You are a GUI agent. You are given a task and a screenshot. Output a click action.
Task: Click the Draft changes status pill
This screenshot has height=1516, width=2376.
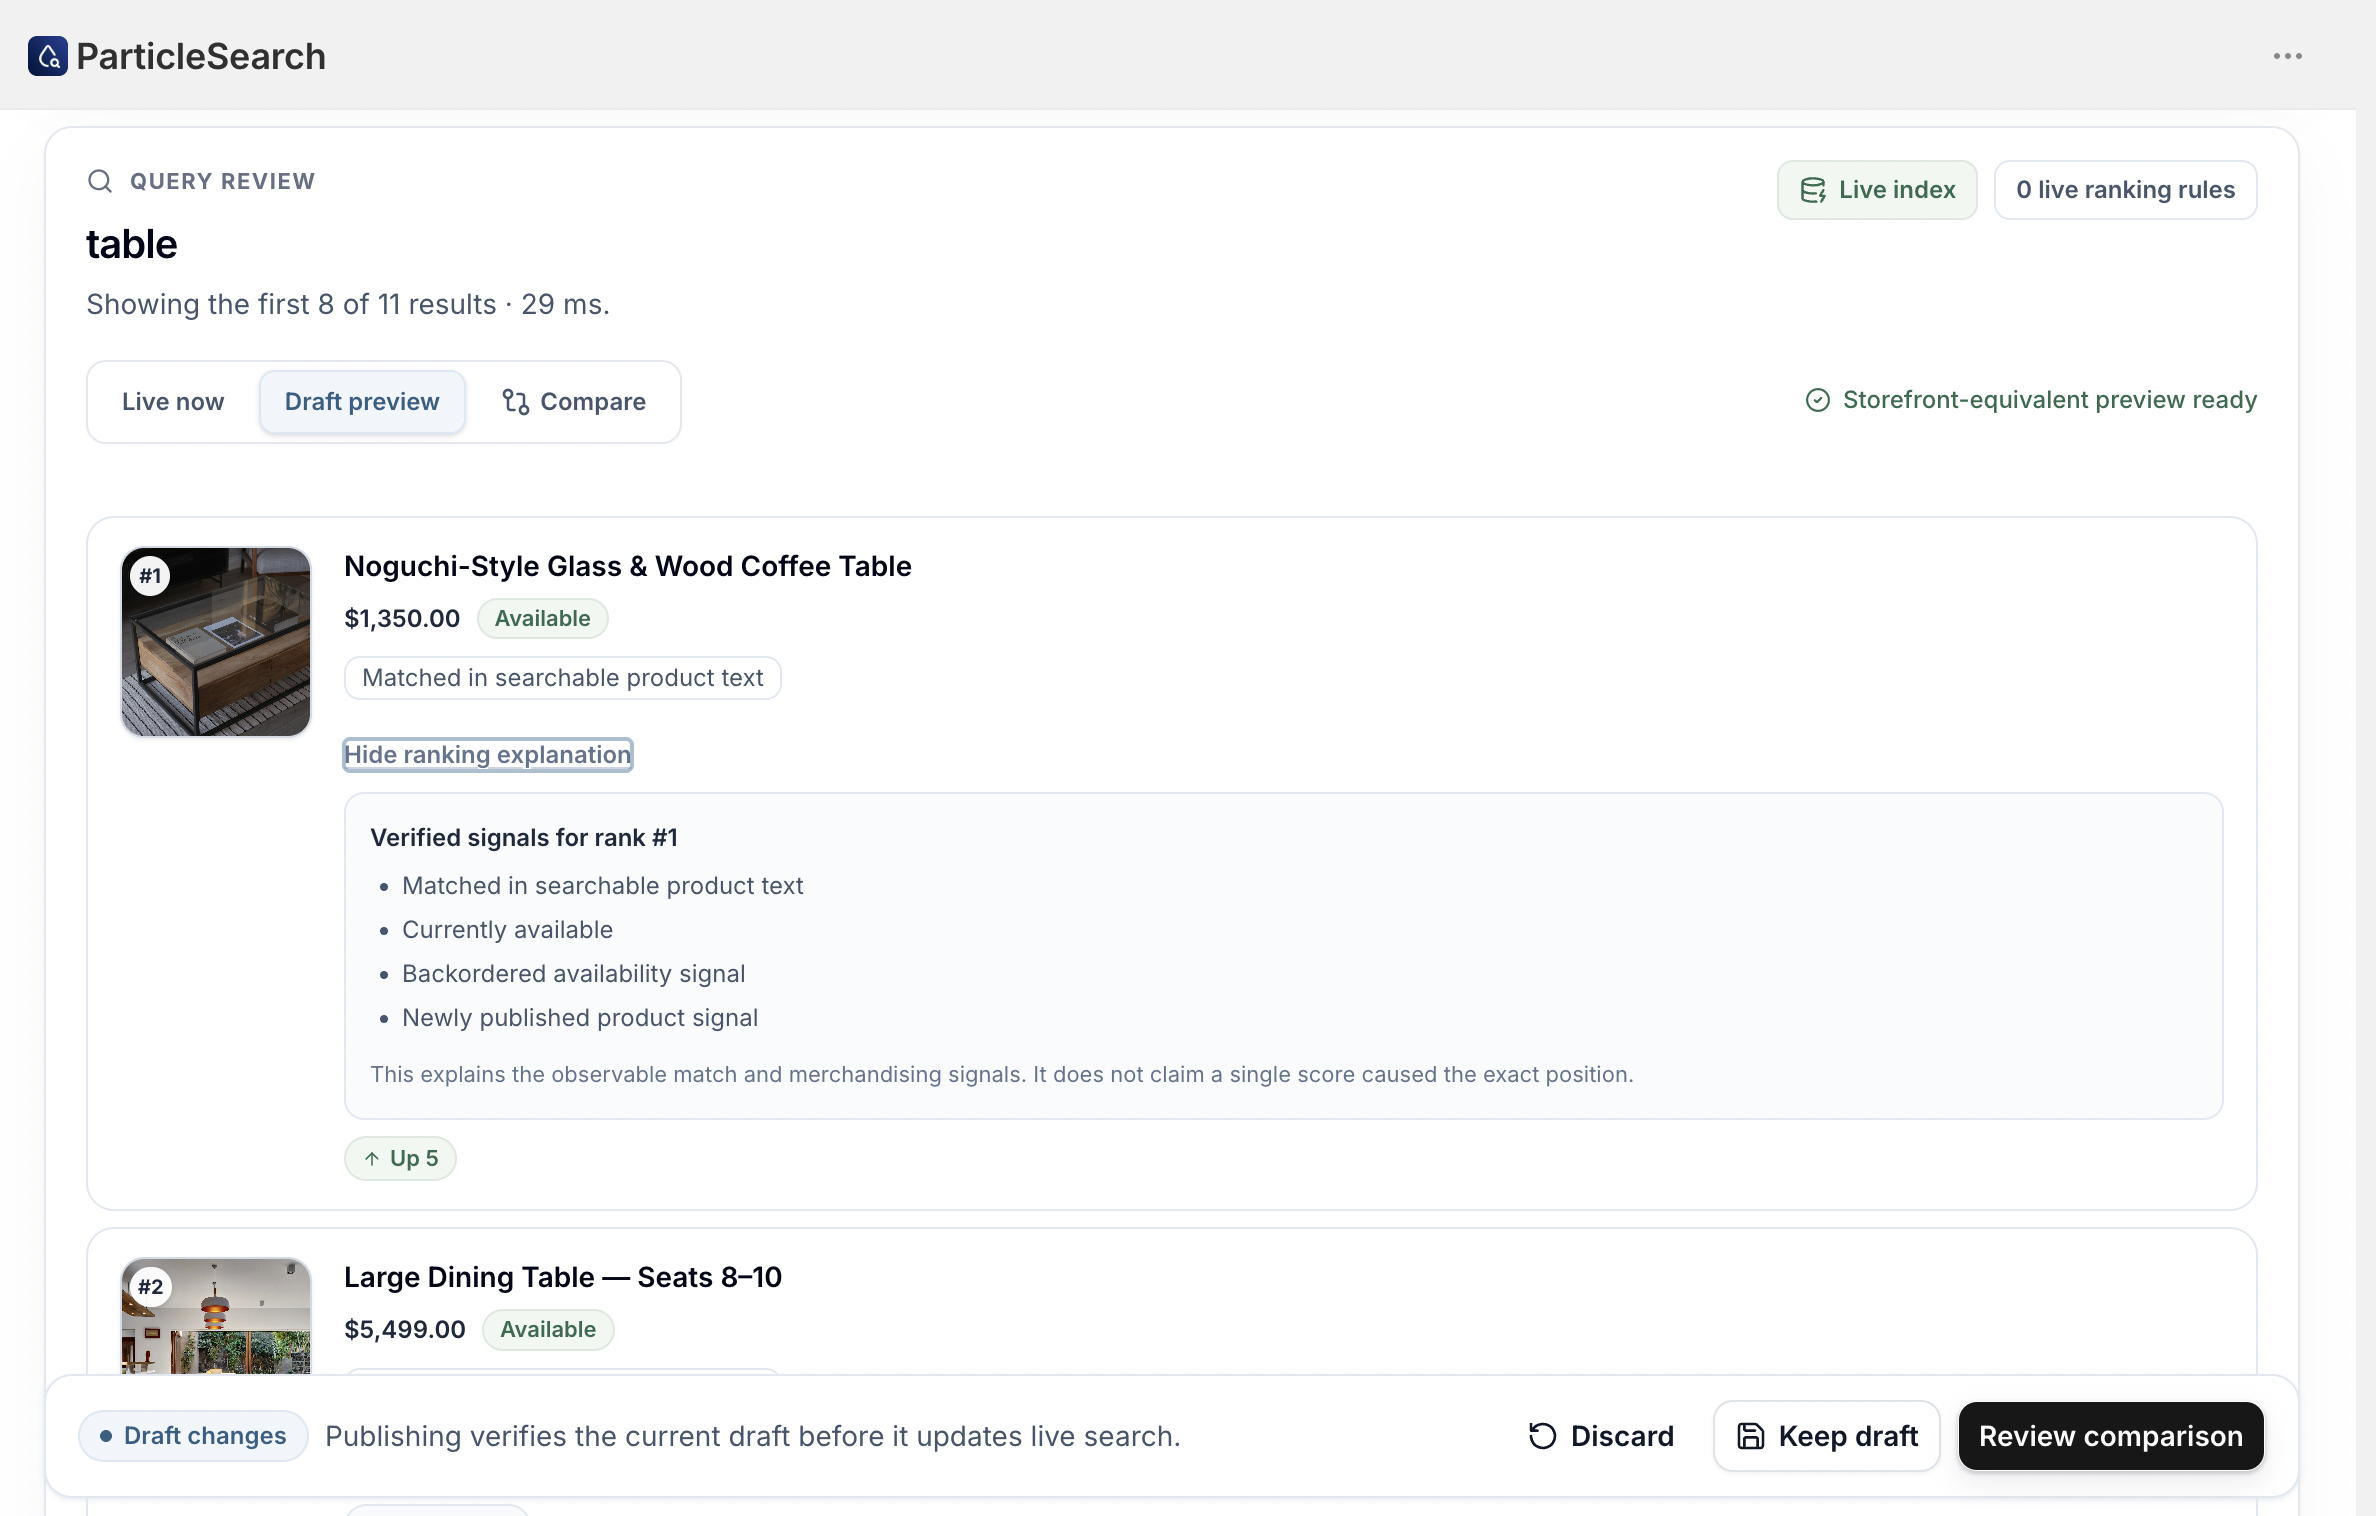tap(193, 1436)
